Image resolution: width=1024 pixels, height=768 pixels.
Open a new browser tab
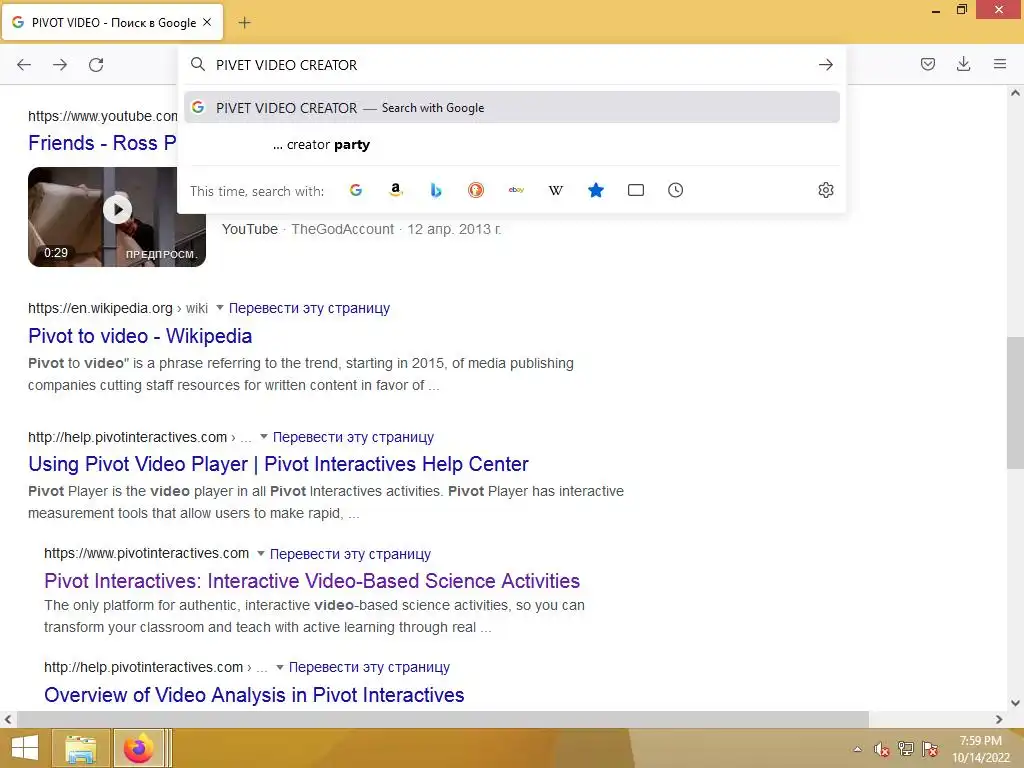(244, 23)
